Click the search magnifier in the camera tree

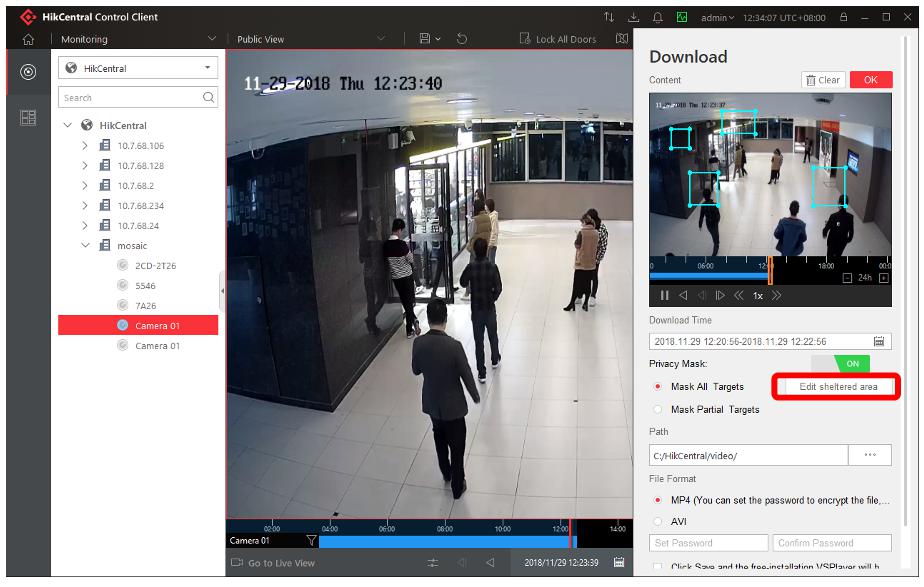pyautogui.click(x=208, y=98)
